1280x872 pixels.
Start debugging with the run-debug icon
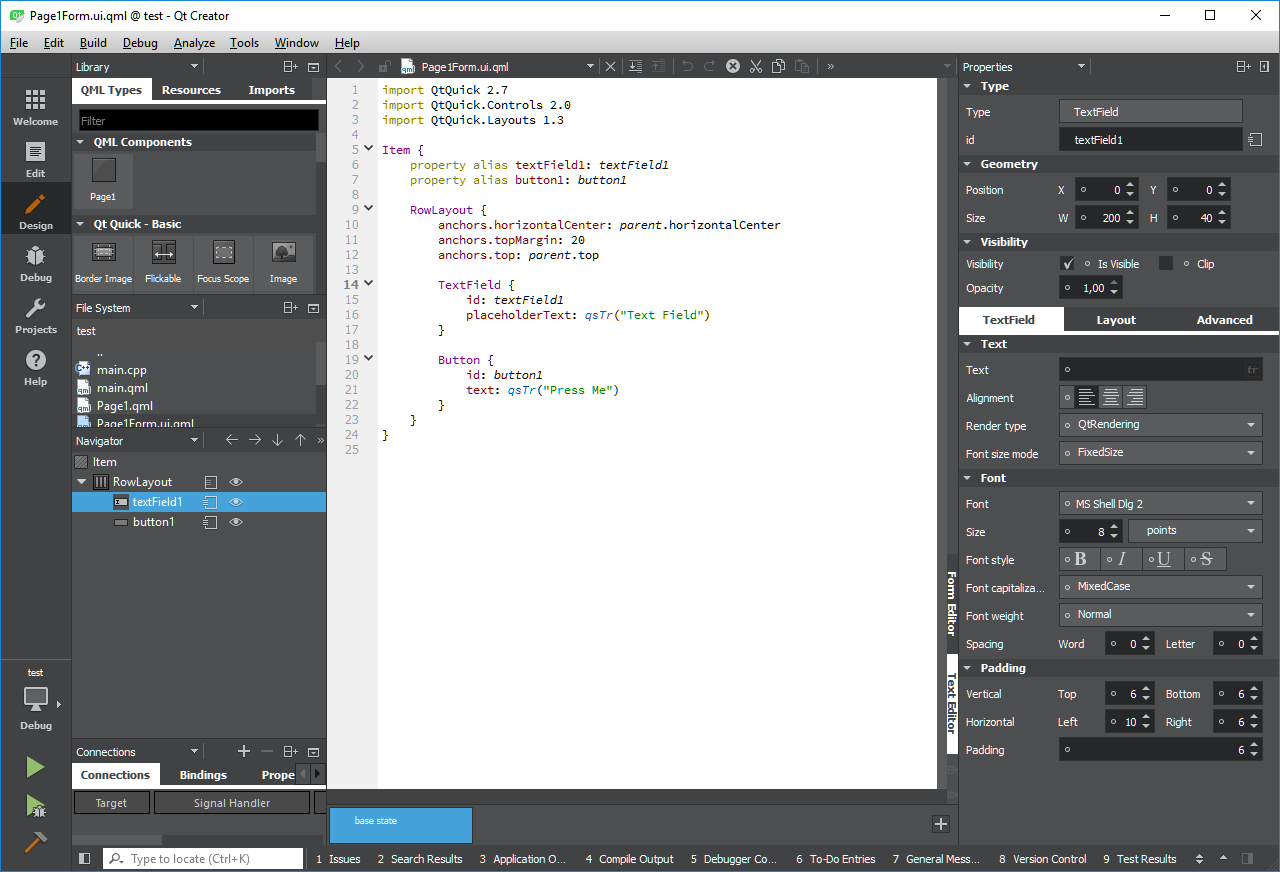[35, 805]
